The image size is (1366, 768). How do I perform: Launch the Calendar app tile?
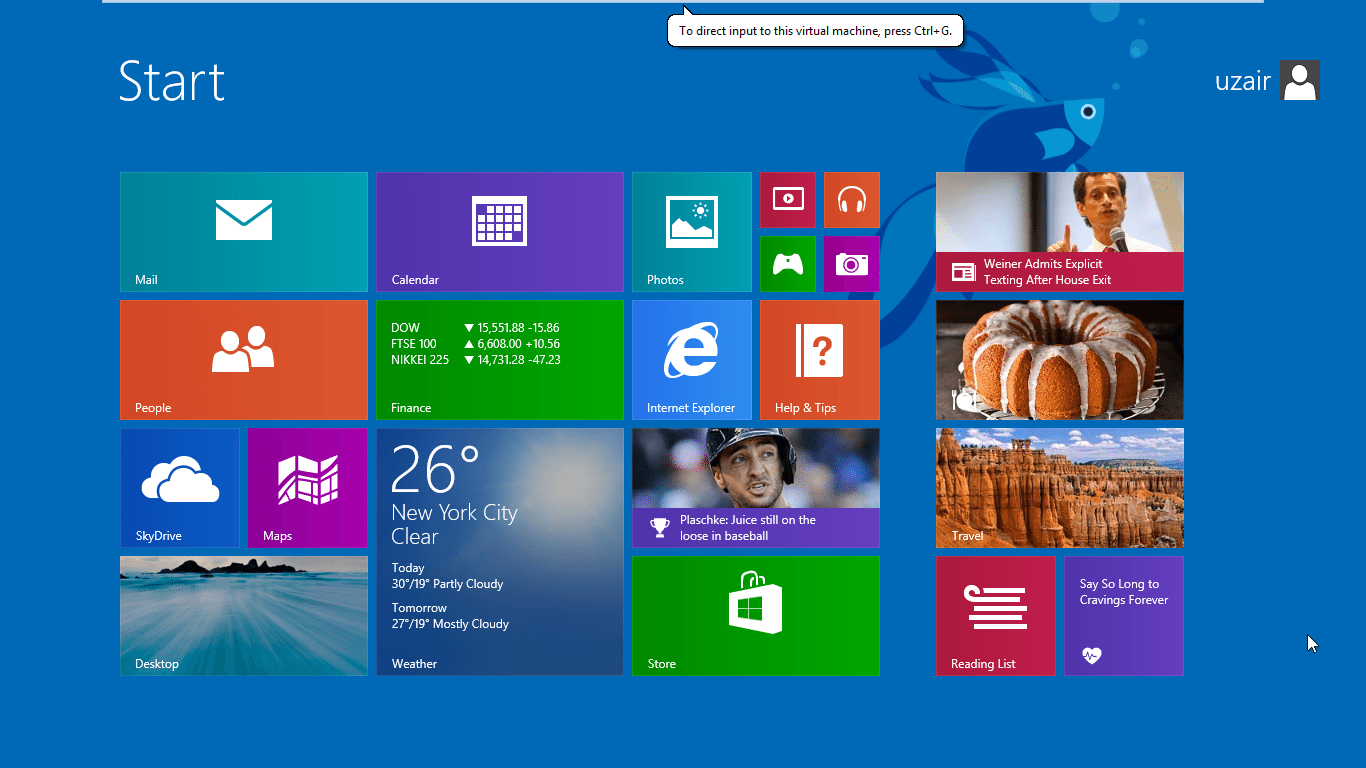point(500,232)
